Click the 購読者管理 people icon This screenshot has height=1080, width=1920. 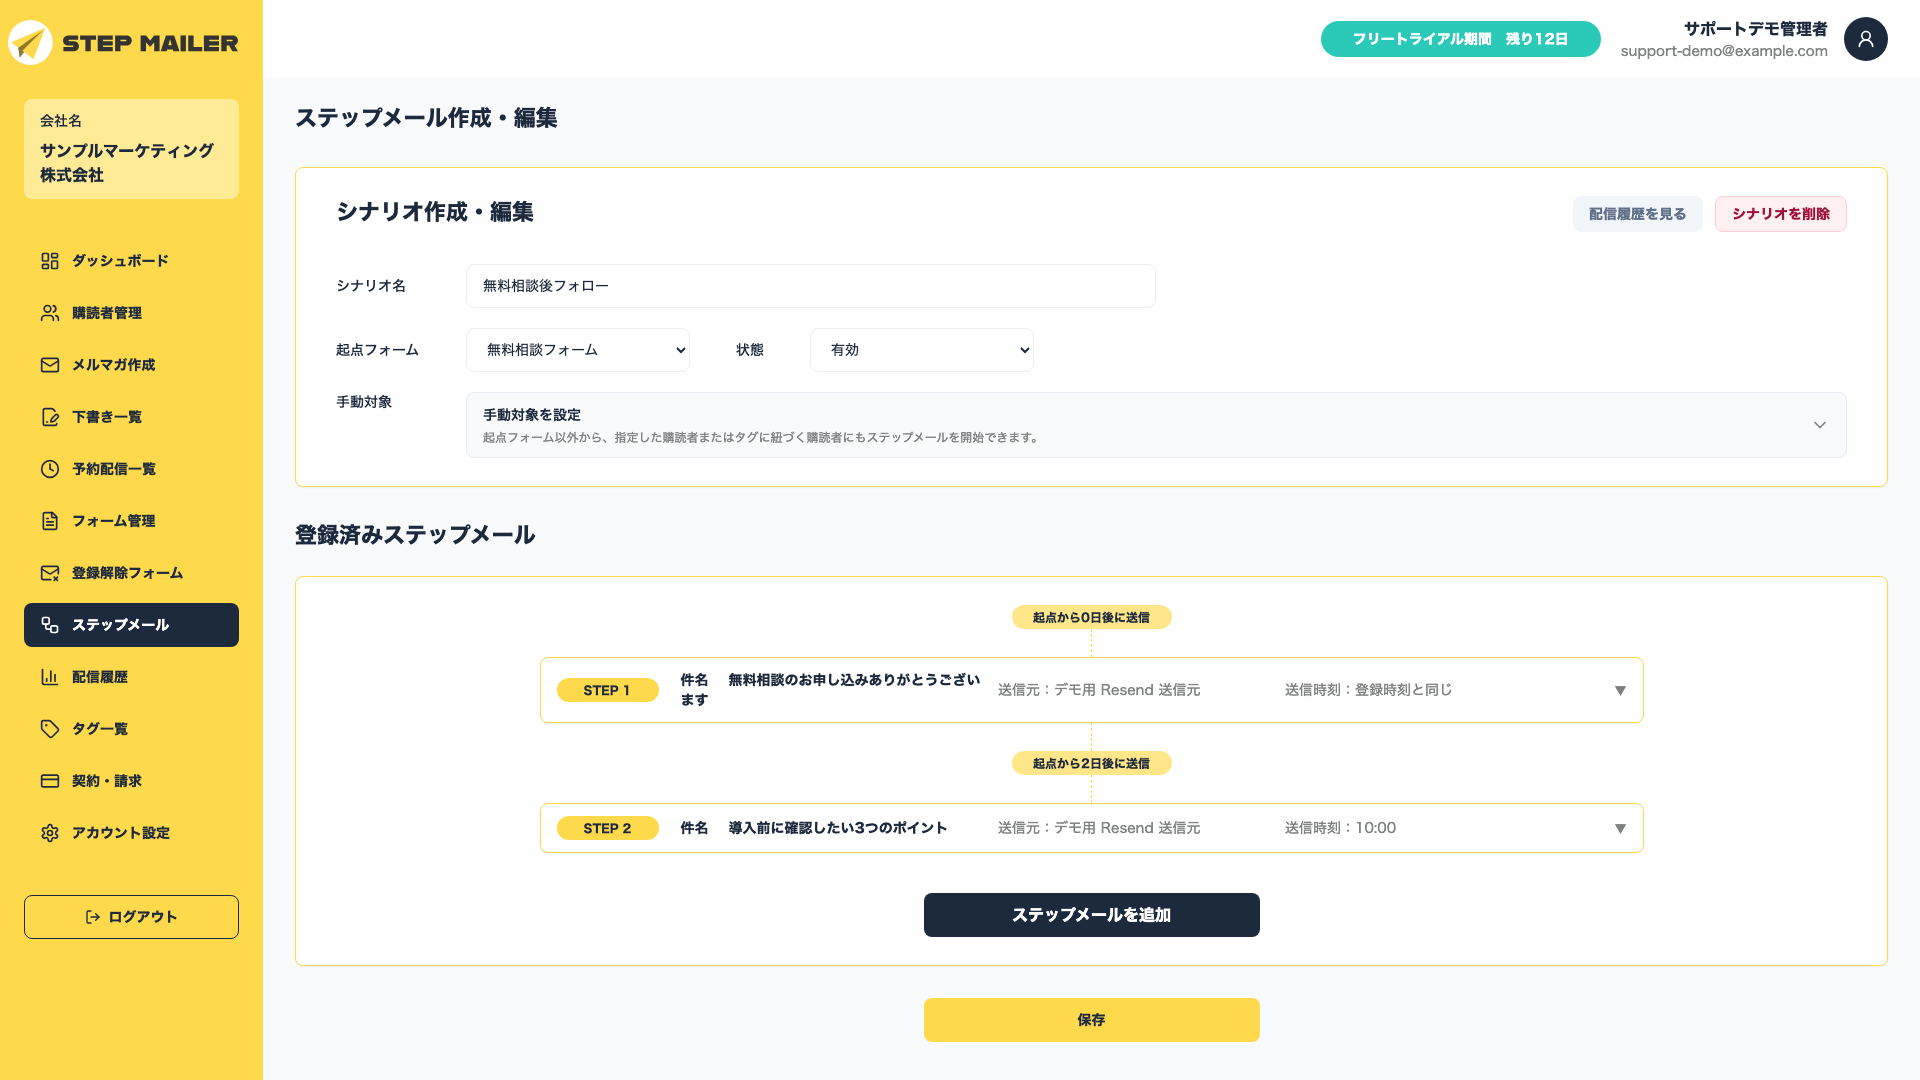(x=50, y=313)
